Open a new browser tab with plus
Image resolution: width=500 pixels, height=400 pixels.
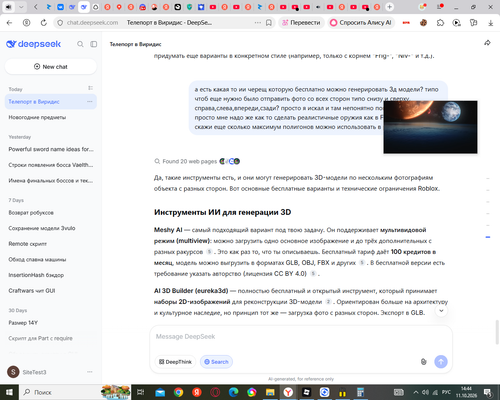pyautogui.click(x=389, y=7)
